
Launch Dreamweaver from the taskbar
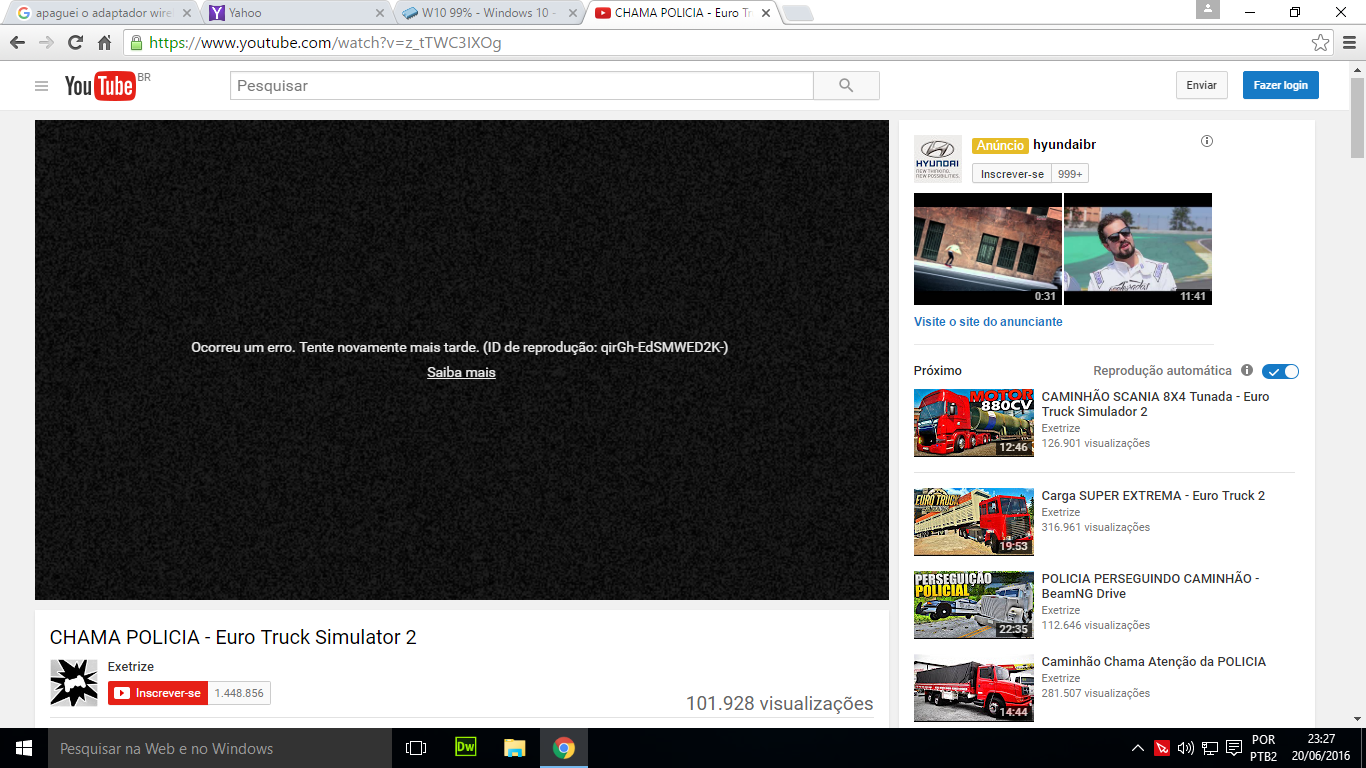coord(465,747)
